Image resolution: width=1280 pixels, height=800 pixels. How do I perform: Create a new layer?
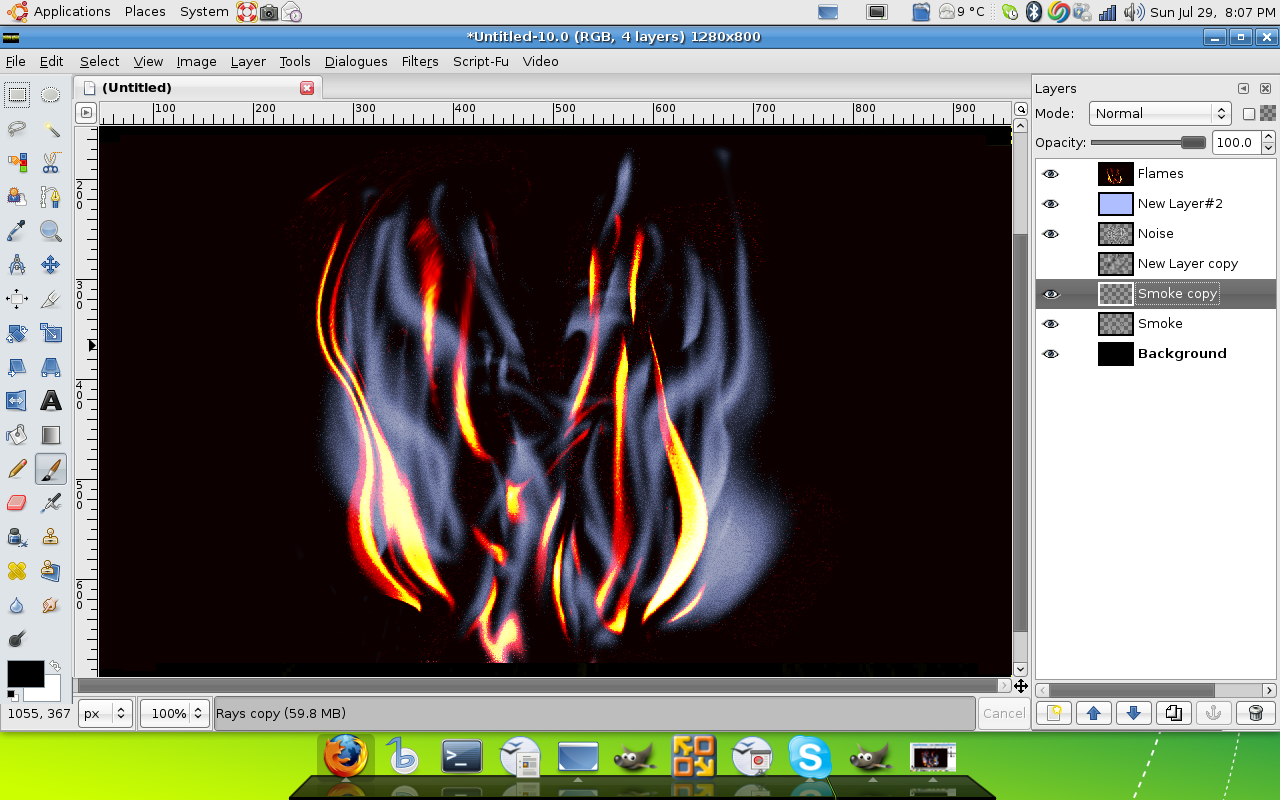1053,713
